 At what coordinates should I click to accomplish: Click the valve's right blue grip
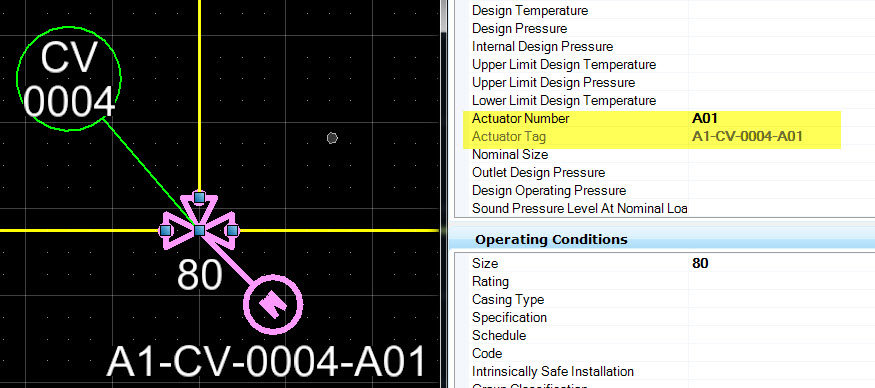point(233,230)
